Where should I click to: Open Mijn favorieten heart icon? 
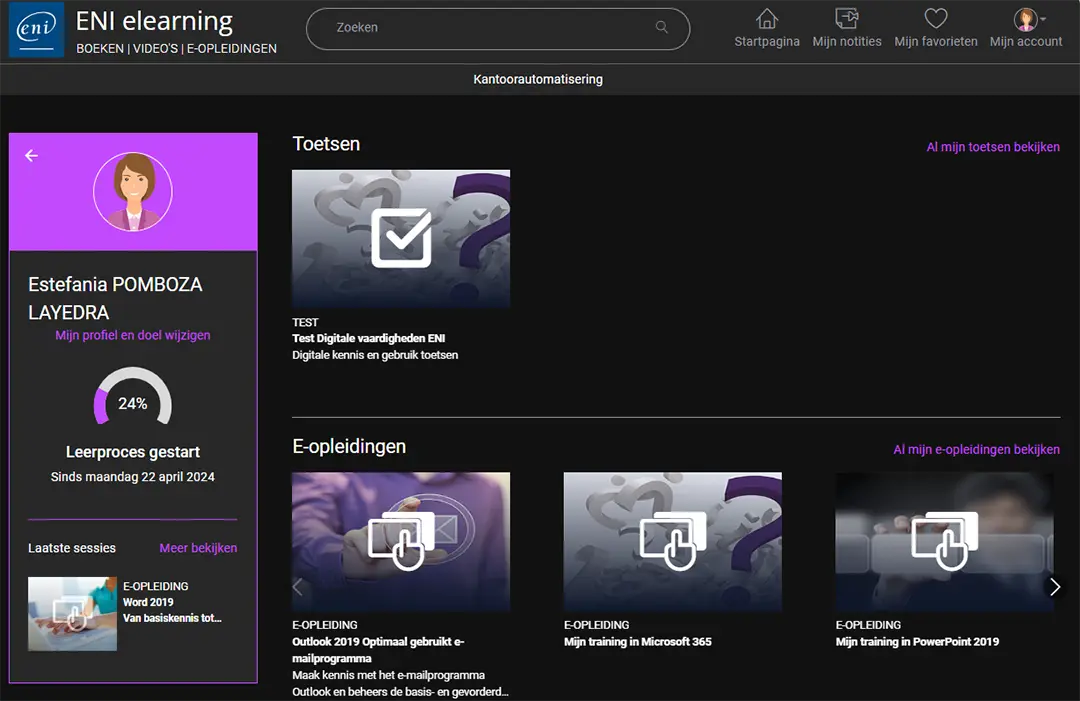935,19
